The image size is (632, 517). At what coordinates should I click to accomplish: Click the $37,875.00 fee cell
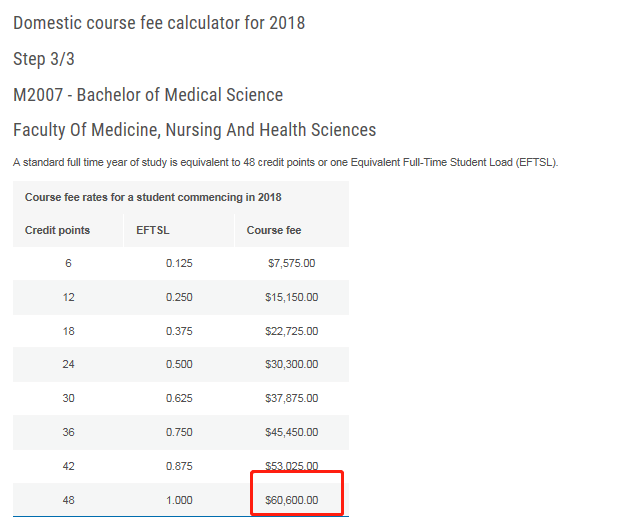pyautogui.click(x=291, y=398)
